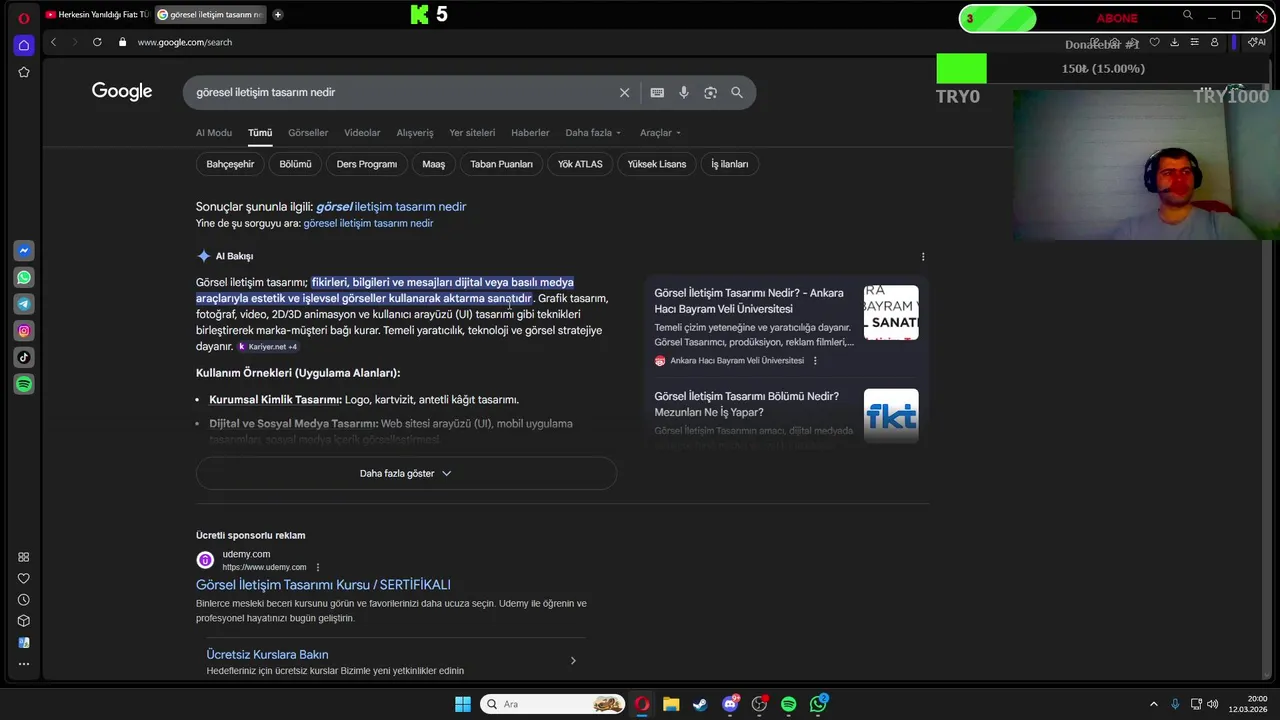Click the address bar URL
Image resolution: width=1280 pixels, height=720 pixels.
pos(185,42)
